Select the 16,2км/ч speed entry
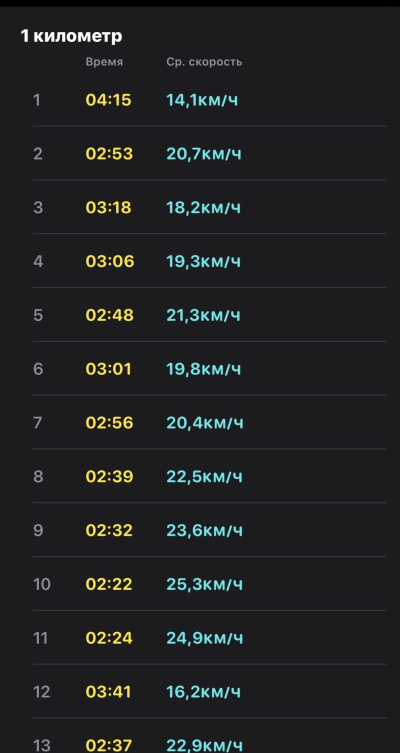Viewport: 400px width, 753px height. (x=204, y=692)
